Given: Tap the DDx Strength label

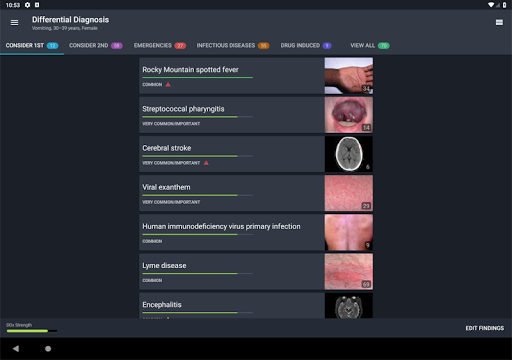Looking at the screenshot, I should 19,325.
